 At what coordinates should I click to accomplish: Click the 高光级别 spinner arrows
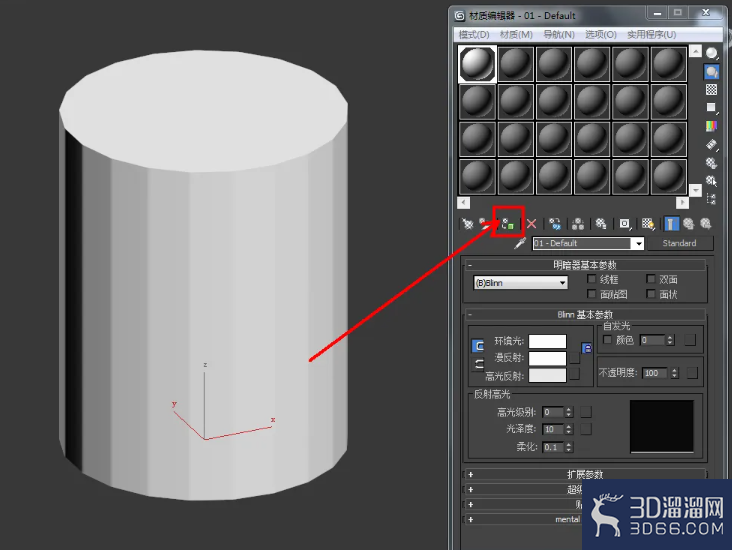pyautogui.click(x=569, y=412)
